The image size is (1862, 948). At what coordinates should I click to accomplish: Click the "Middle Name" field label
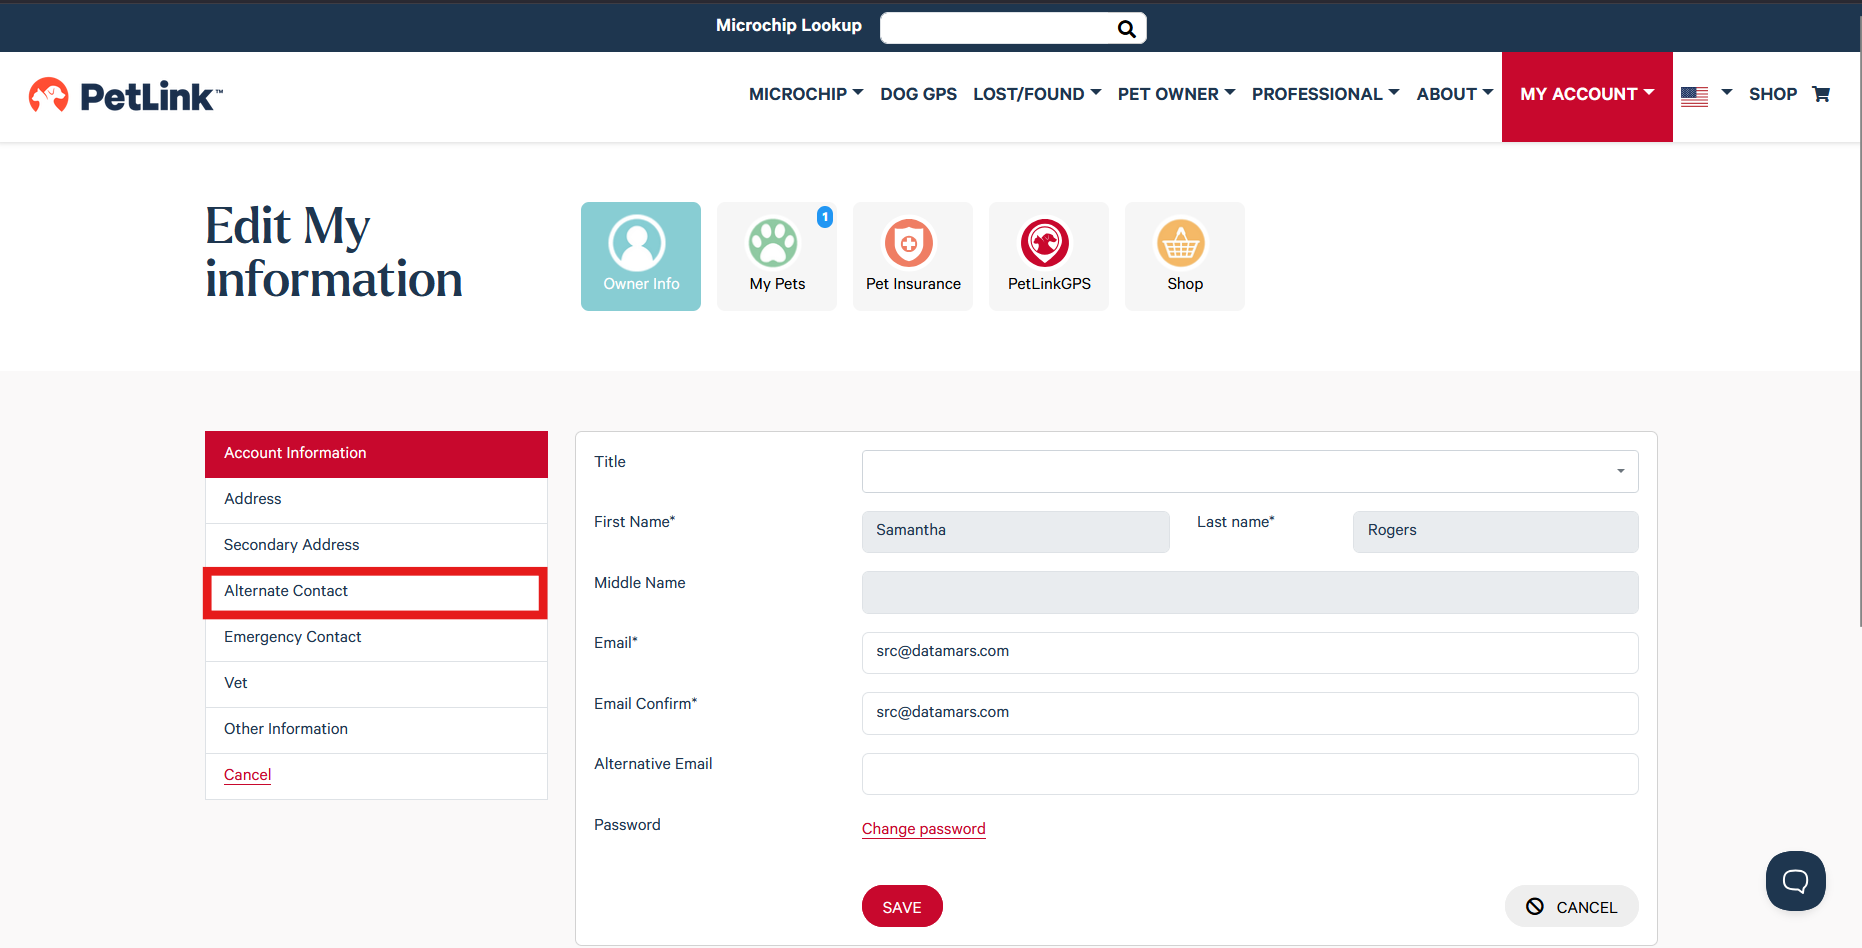point(640,583)
